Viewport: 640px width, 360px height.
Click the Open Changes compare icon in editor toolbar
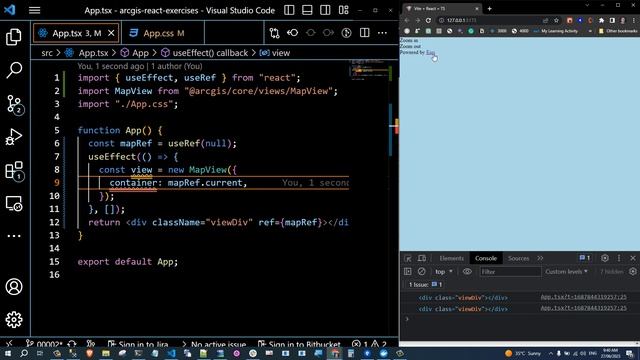275,33
